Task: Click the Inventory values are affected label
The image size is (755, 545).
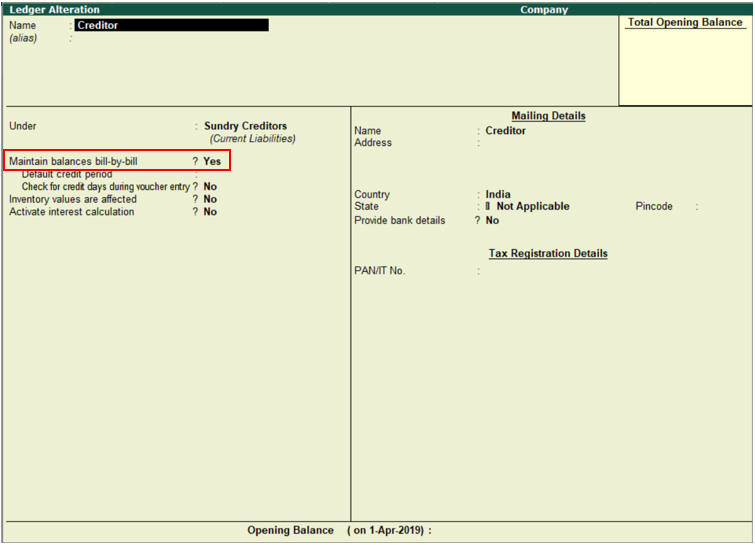Action: click(x=73, y=199)
